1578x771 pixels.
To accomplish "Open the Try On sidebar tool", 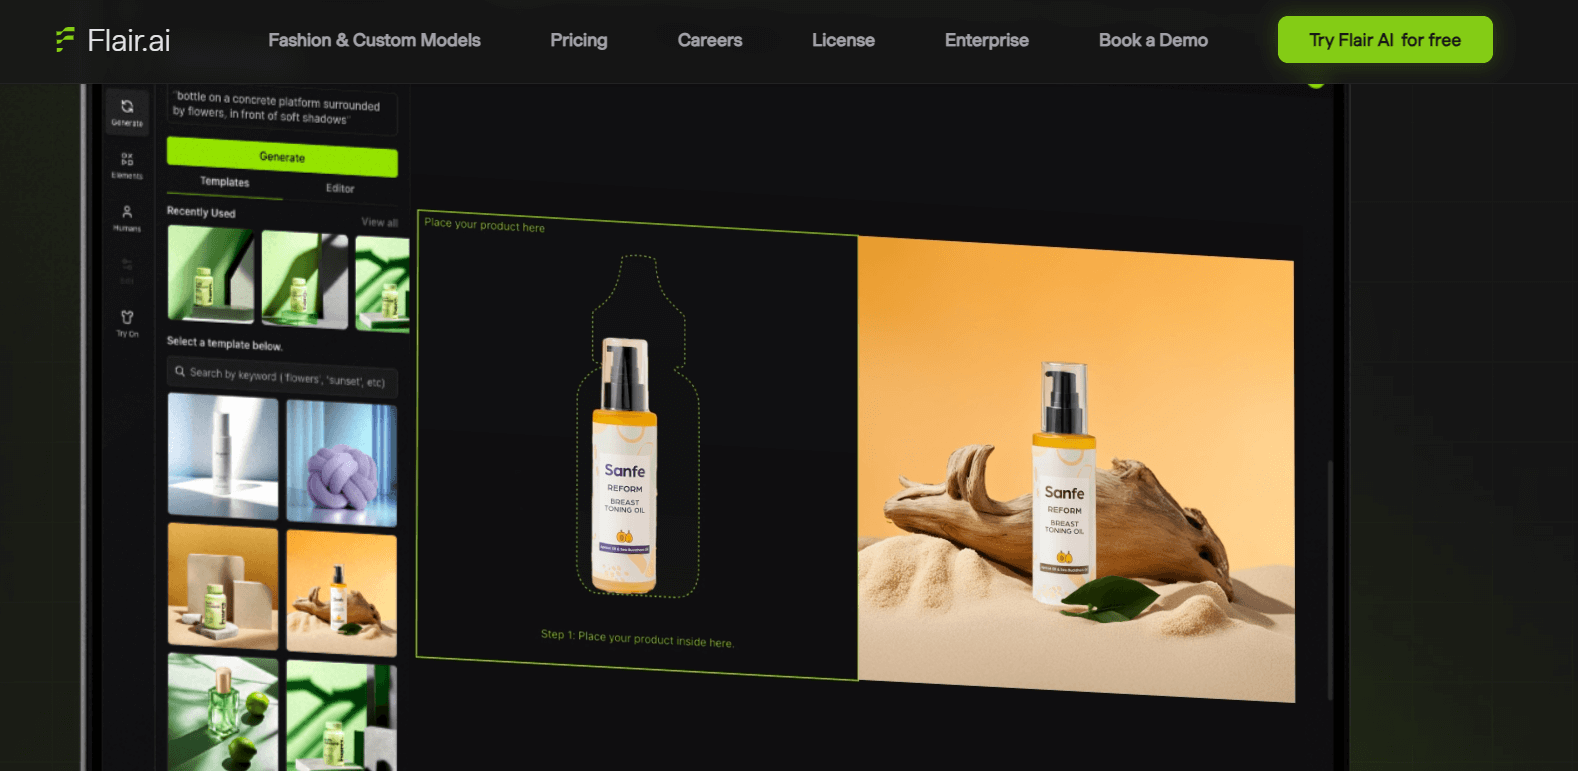I will click(127, 323).
